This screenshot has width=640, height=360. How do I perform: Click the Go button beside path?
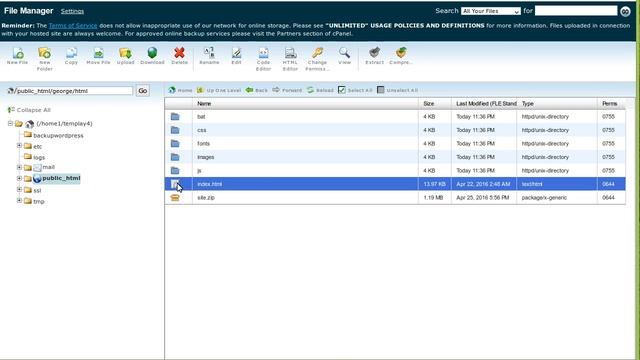(x=142, y=91)
